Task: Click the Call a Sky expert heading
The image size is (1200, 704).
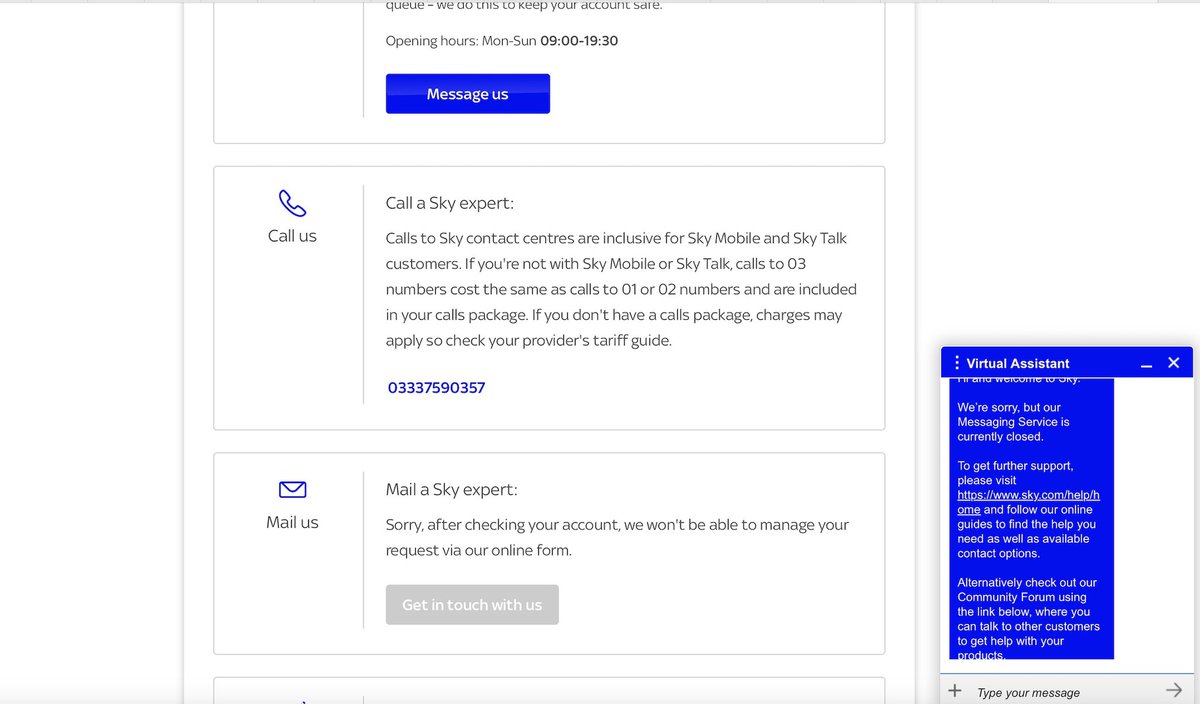Action: tap(450, 203)
